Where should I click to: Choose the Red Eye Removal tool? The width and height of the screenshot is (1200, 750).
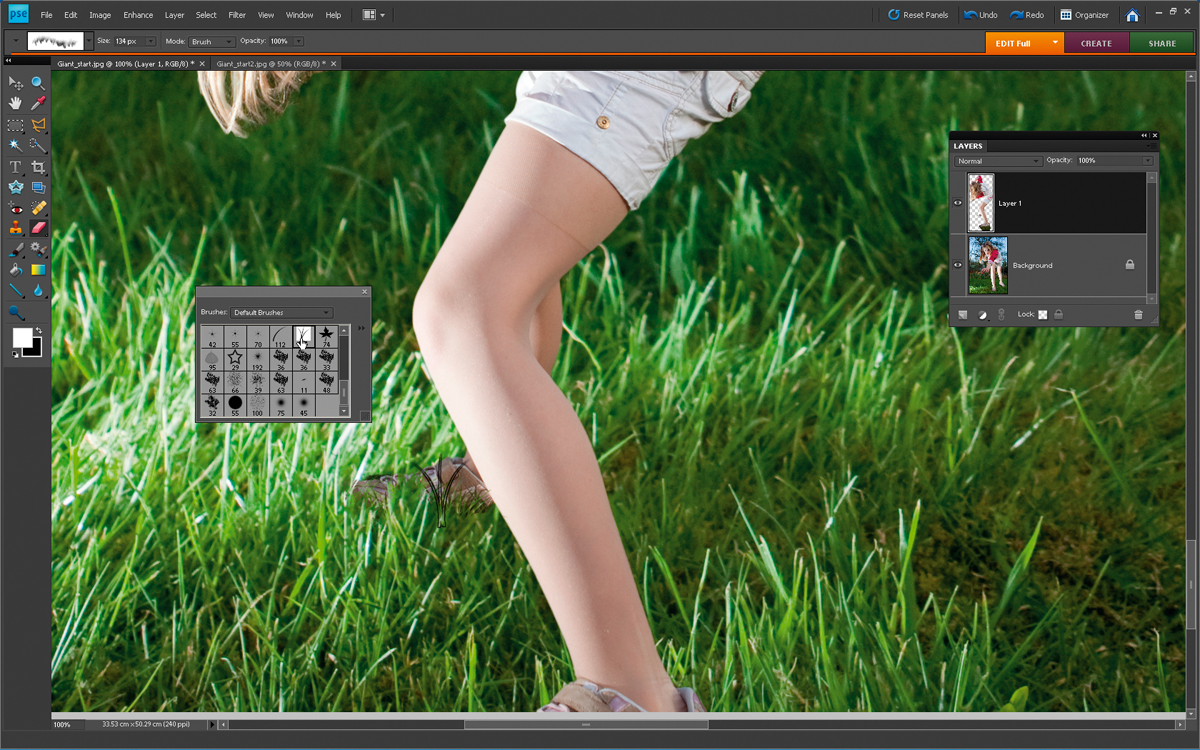pos(16,208)
